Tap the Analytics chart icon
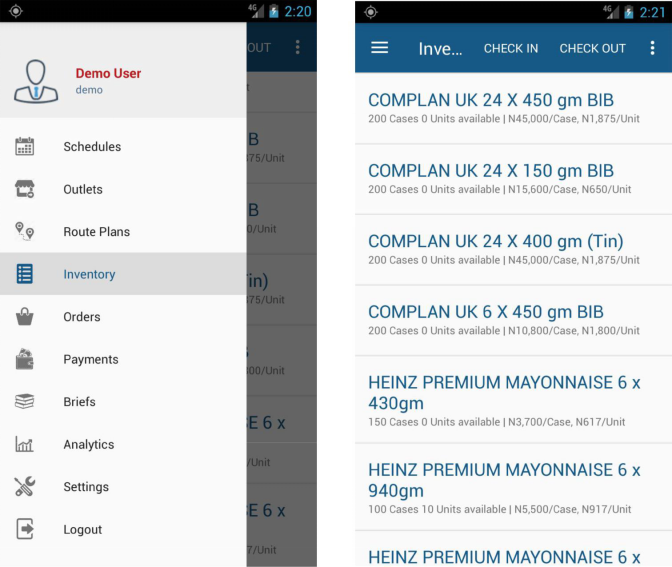The image size is (672, 567). tap(24, 444)
